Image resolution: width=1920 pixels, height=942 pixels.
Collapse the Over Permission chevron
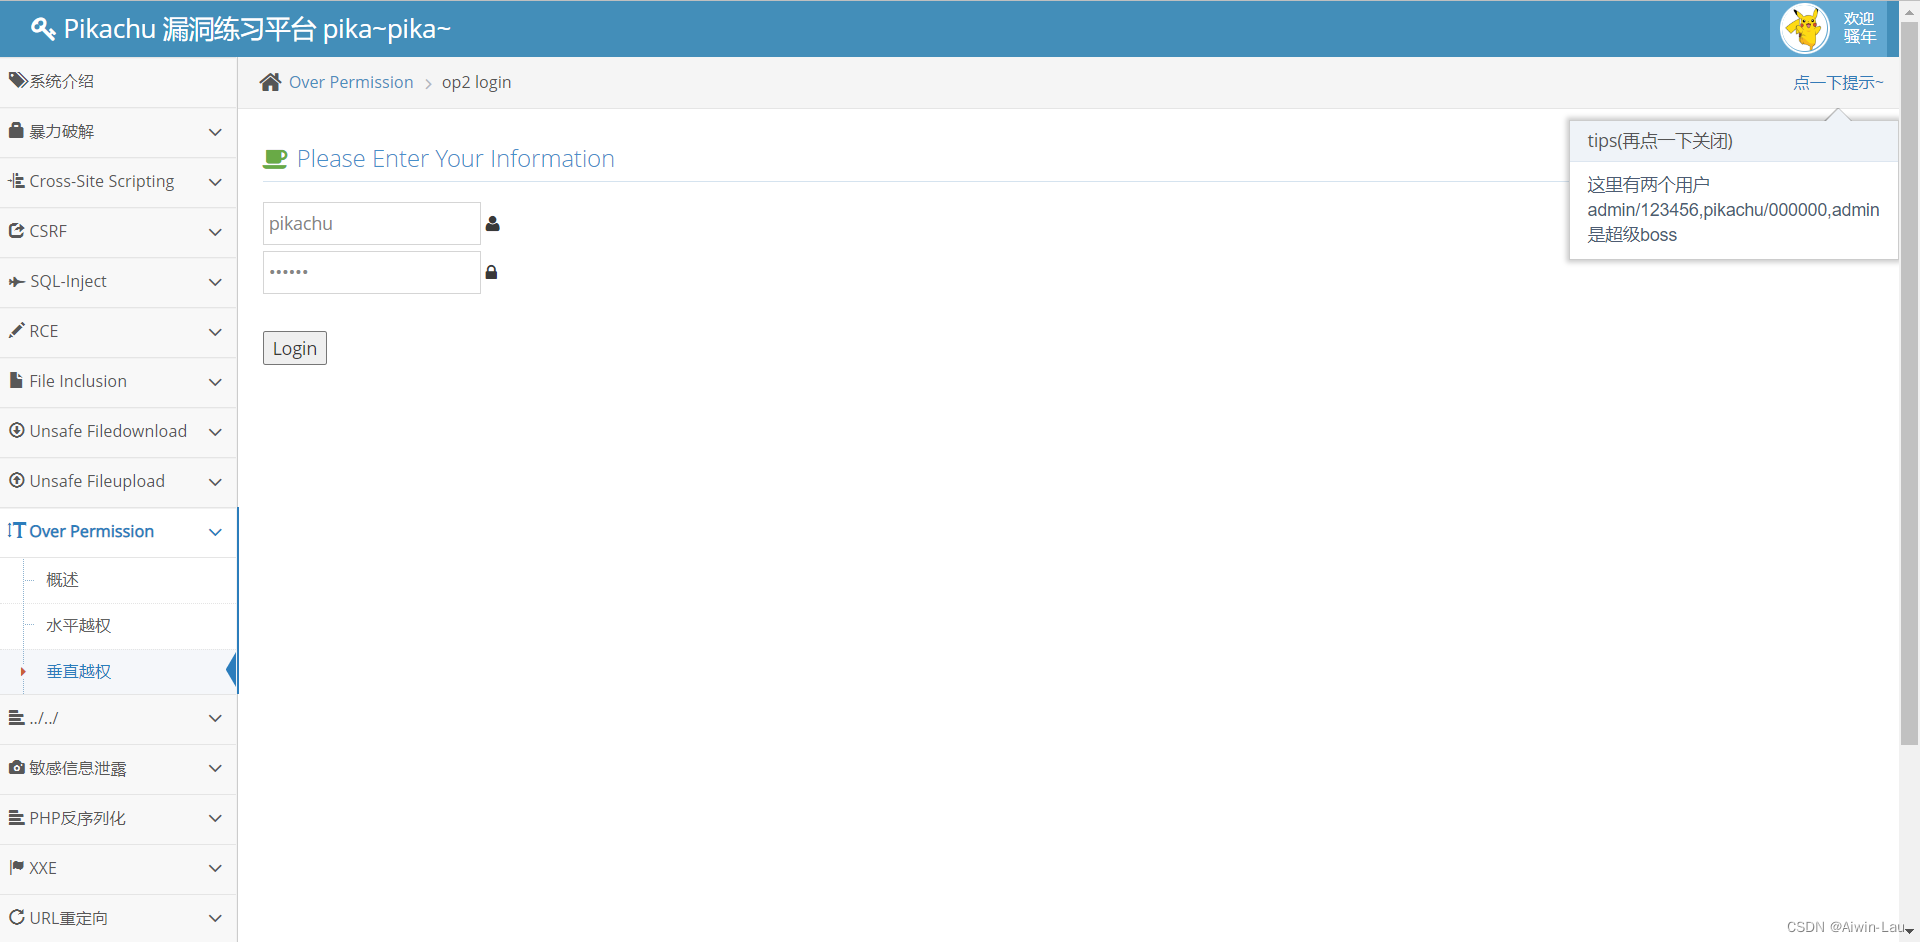pyautogui.click(x=215, y=532)
